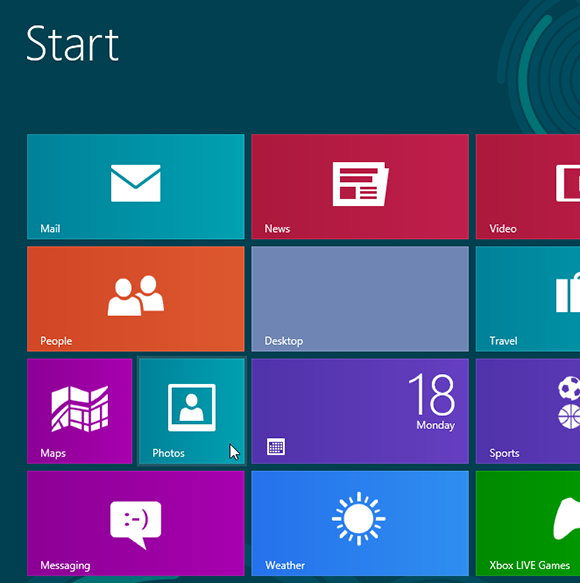This screenshot has height=583, width=580.
Task: Launch the Messaging tile
Action: coord(136,524)
